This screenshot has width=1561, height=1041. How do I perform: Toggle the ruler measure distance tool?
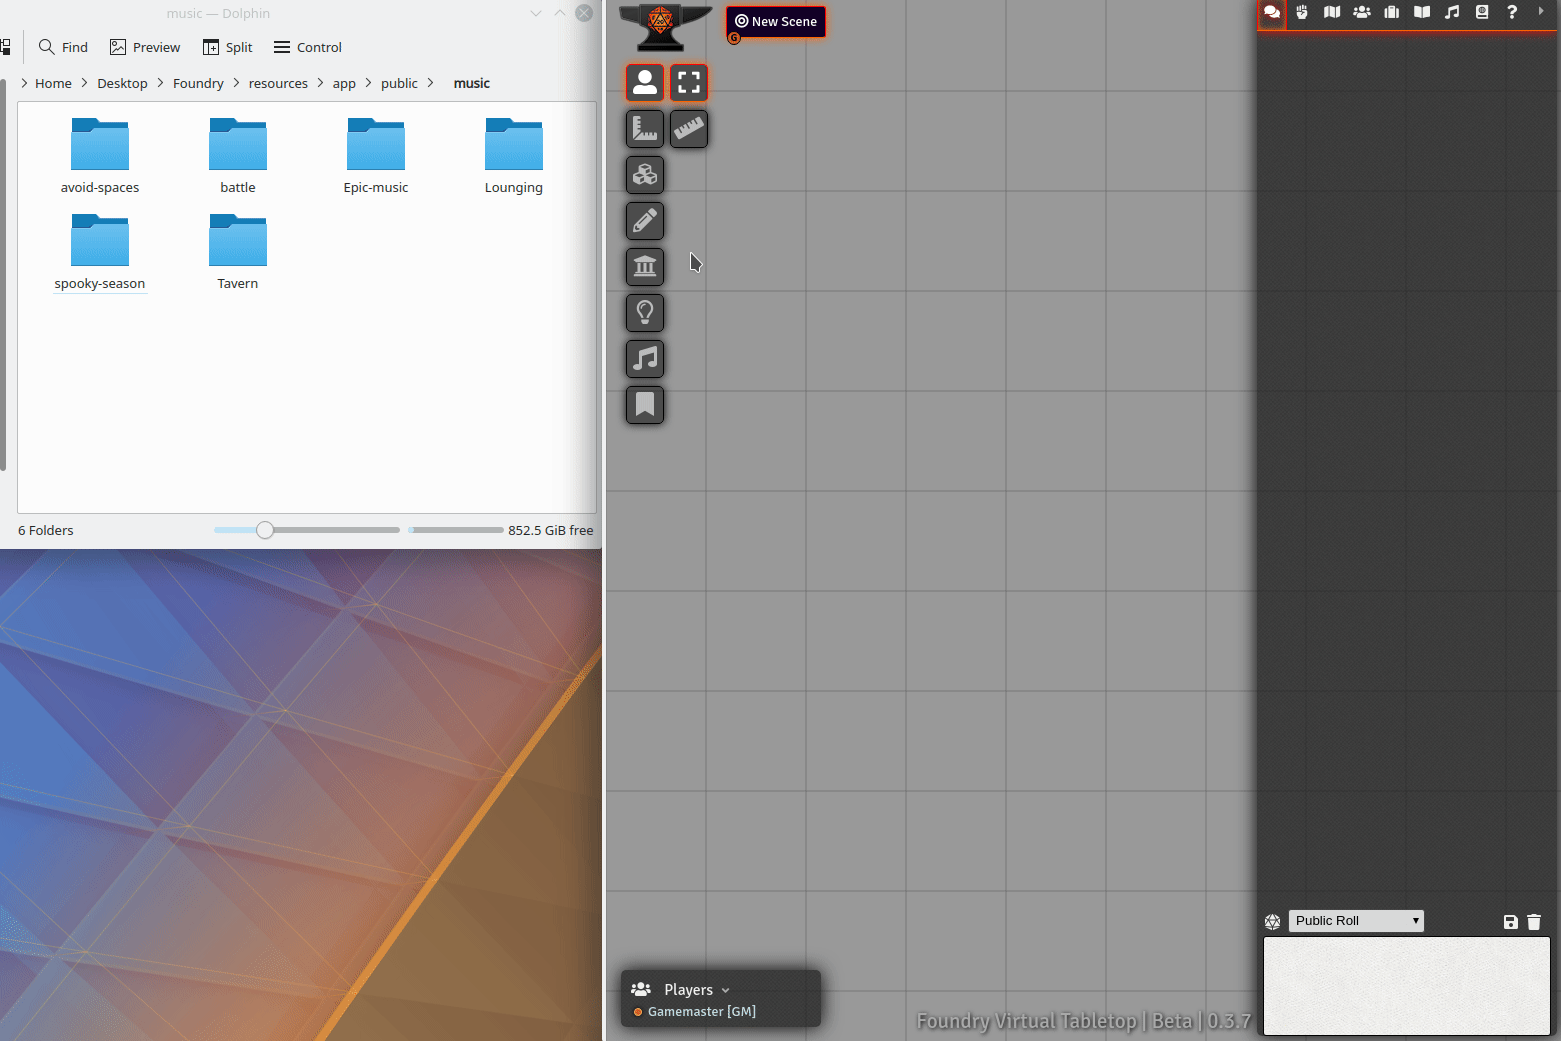click(x=689, y=129)
